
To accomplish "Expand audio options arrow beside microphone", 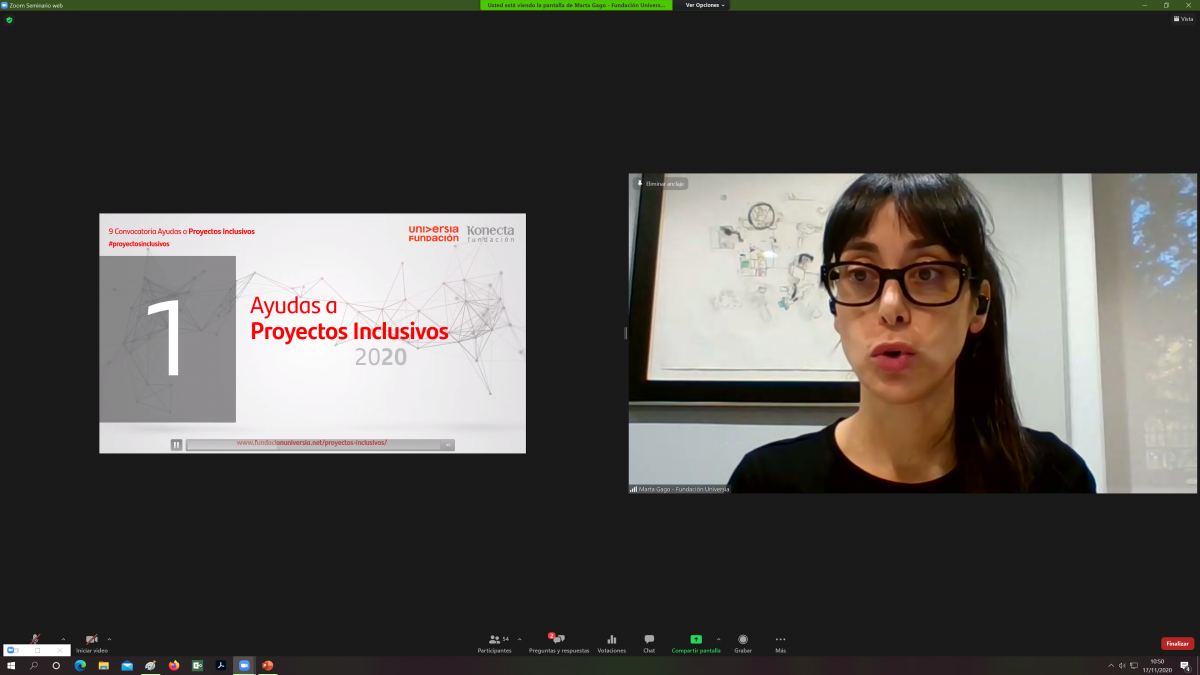I will click(x=63, y=638).
